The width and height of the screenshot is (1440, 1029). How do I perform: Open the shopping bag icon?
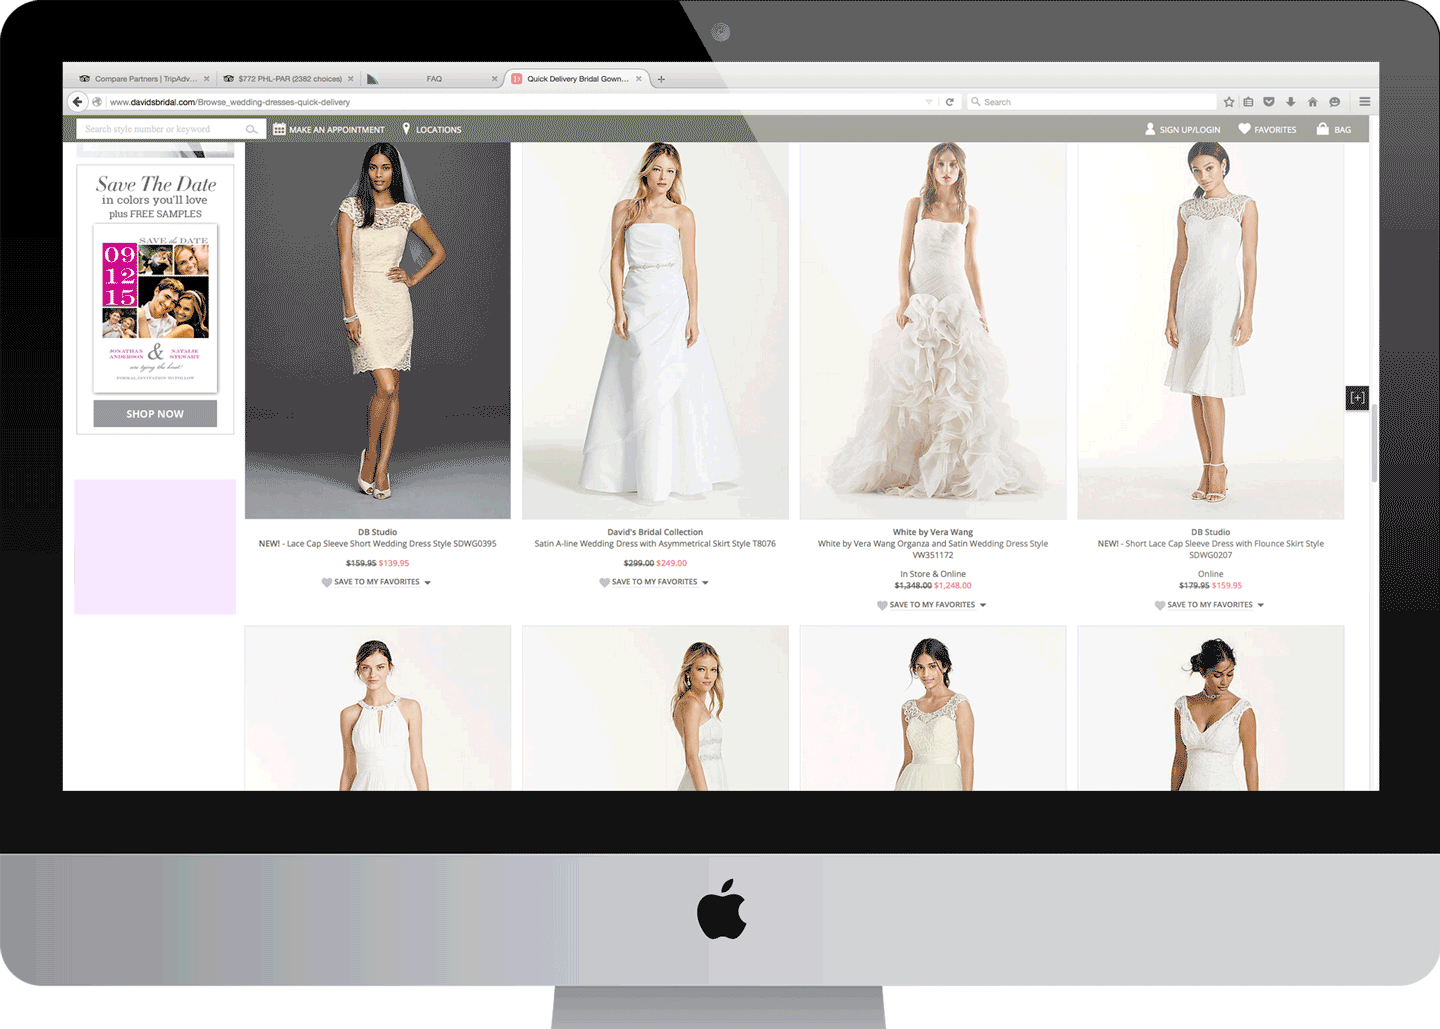1322,129
